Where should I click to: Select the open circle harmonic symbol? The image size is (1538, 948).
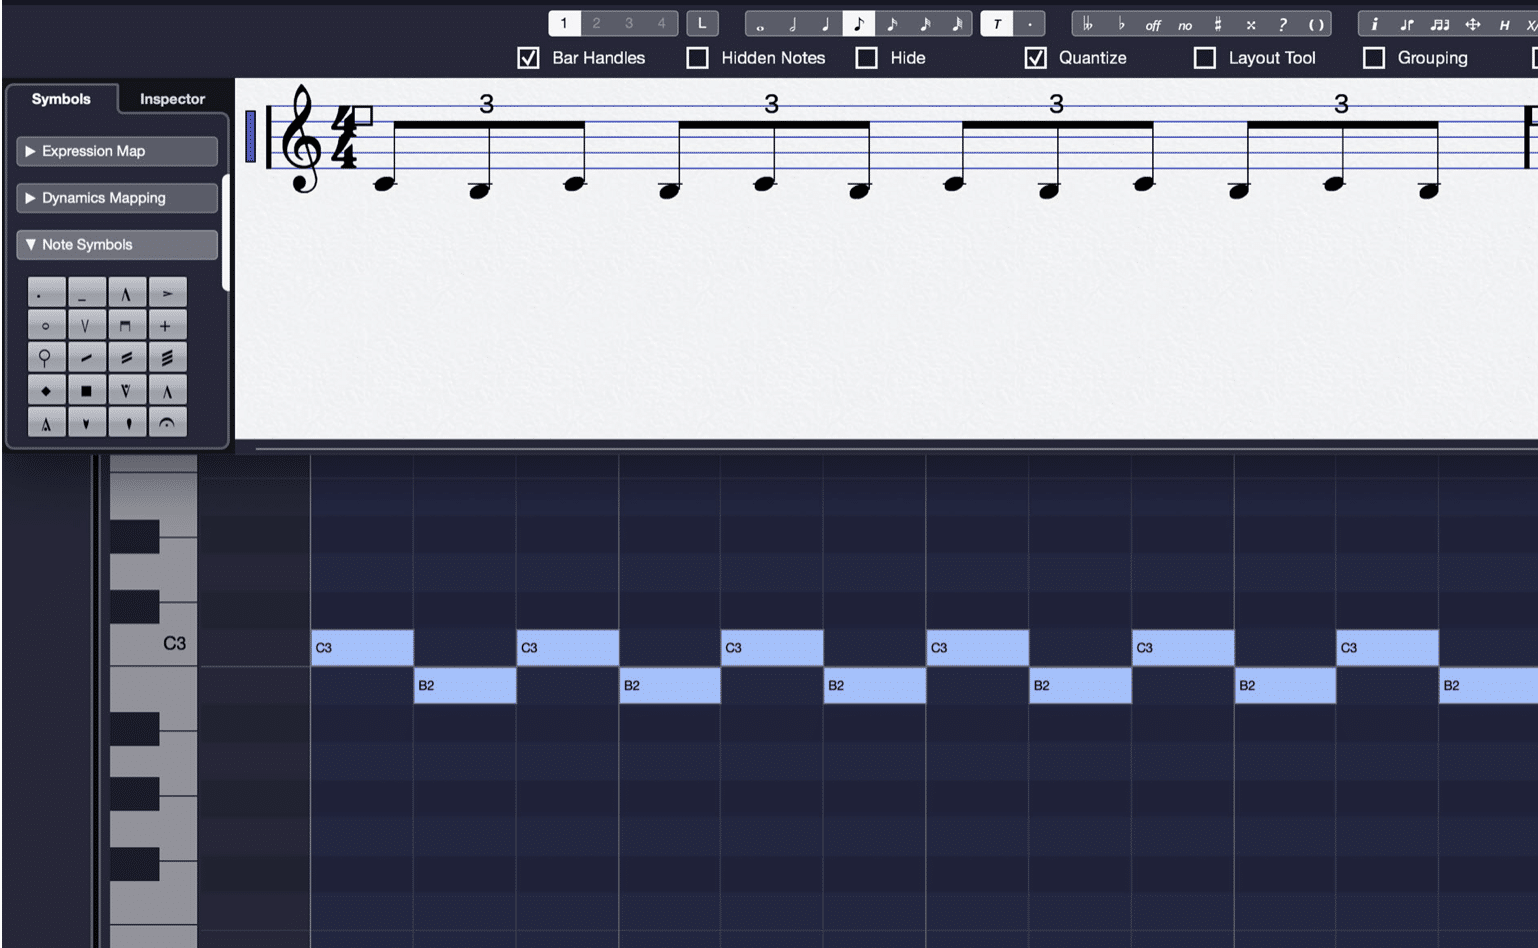pos(46,325)
